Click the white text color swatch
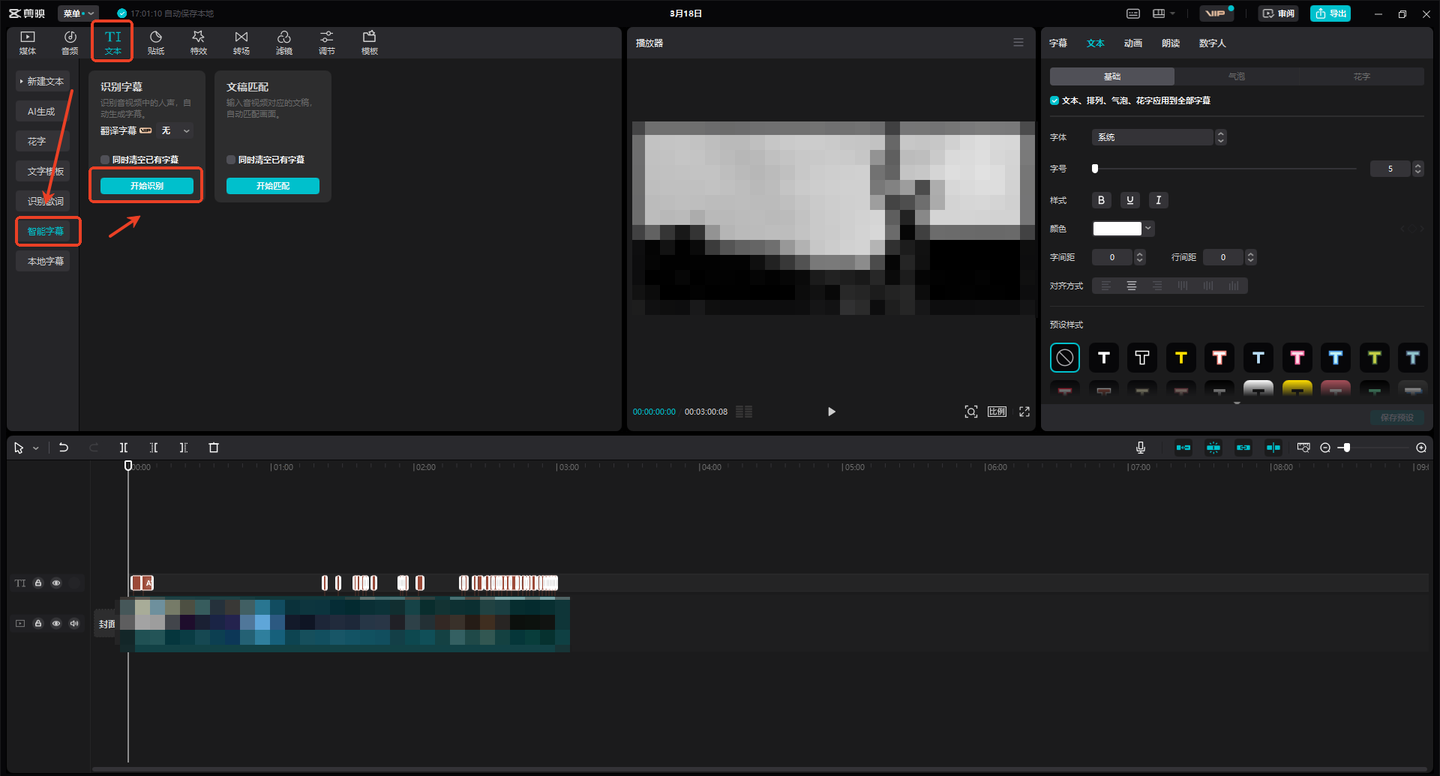Image resolution: width=1440 pixels, height=776 pixels. pyautogui.click(x=1117, y=229)
